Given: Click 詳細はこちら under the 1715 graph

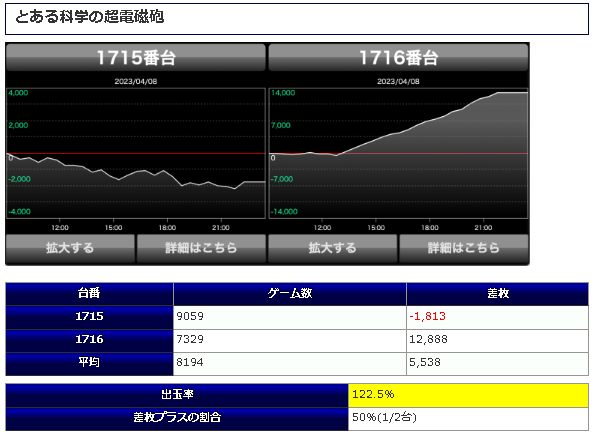Looking at the screenshot, I should pyautogui.click(x=201, y=248).
